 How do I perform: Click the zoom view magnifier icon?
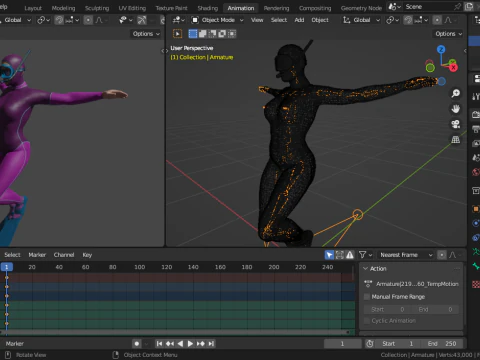[x=456, y=93]
